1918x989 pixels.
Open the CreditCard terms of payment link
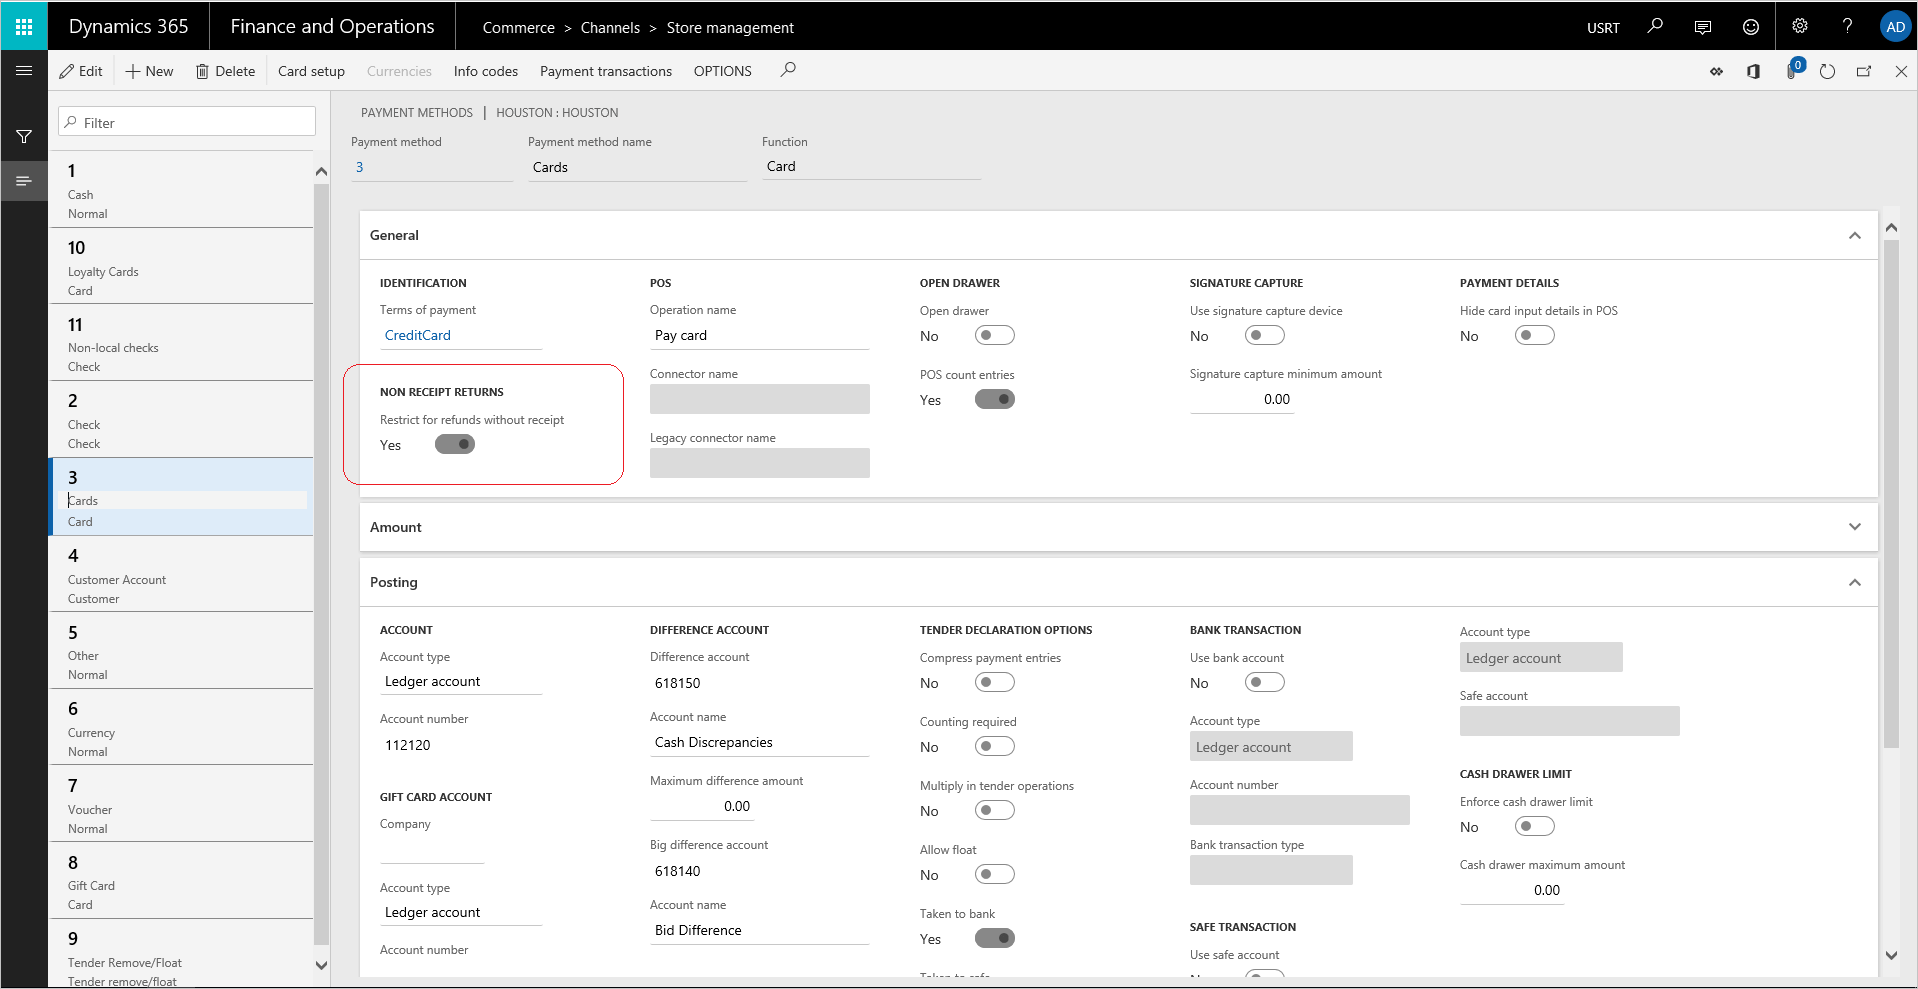[417, 335]
